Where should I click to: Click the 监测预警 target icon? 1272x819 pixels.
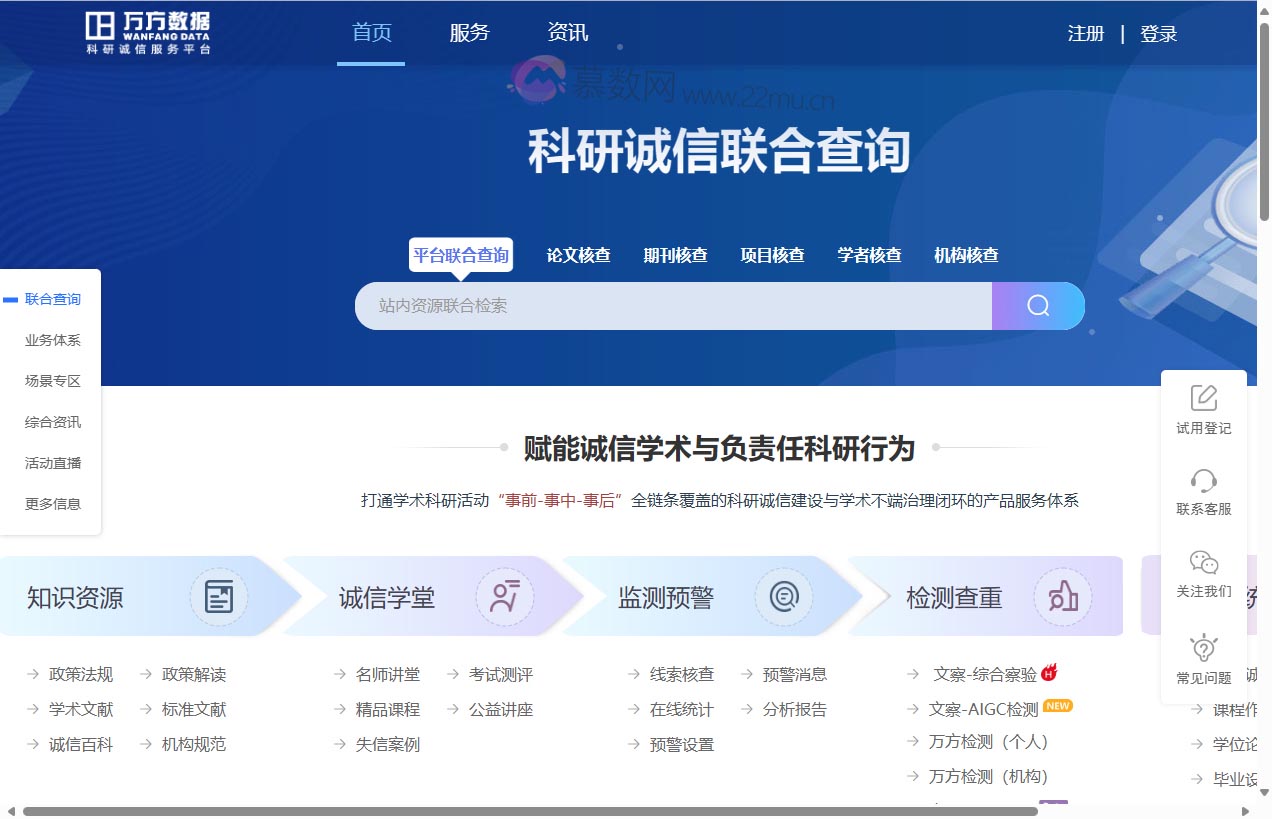[783, 596]
